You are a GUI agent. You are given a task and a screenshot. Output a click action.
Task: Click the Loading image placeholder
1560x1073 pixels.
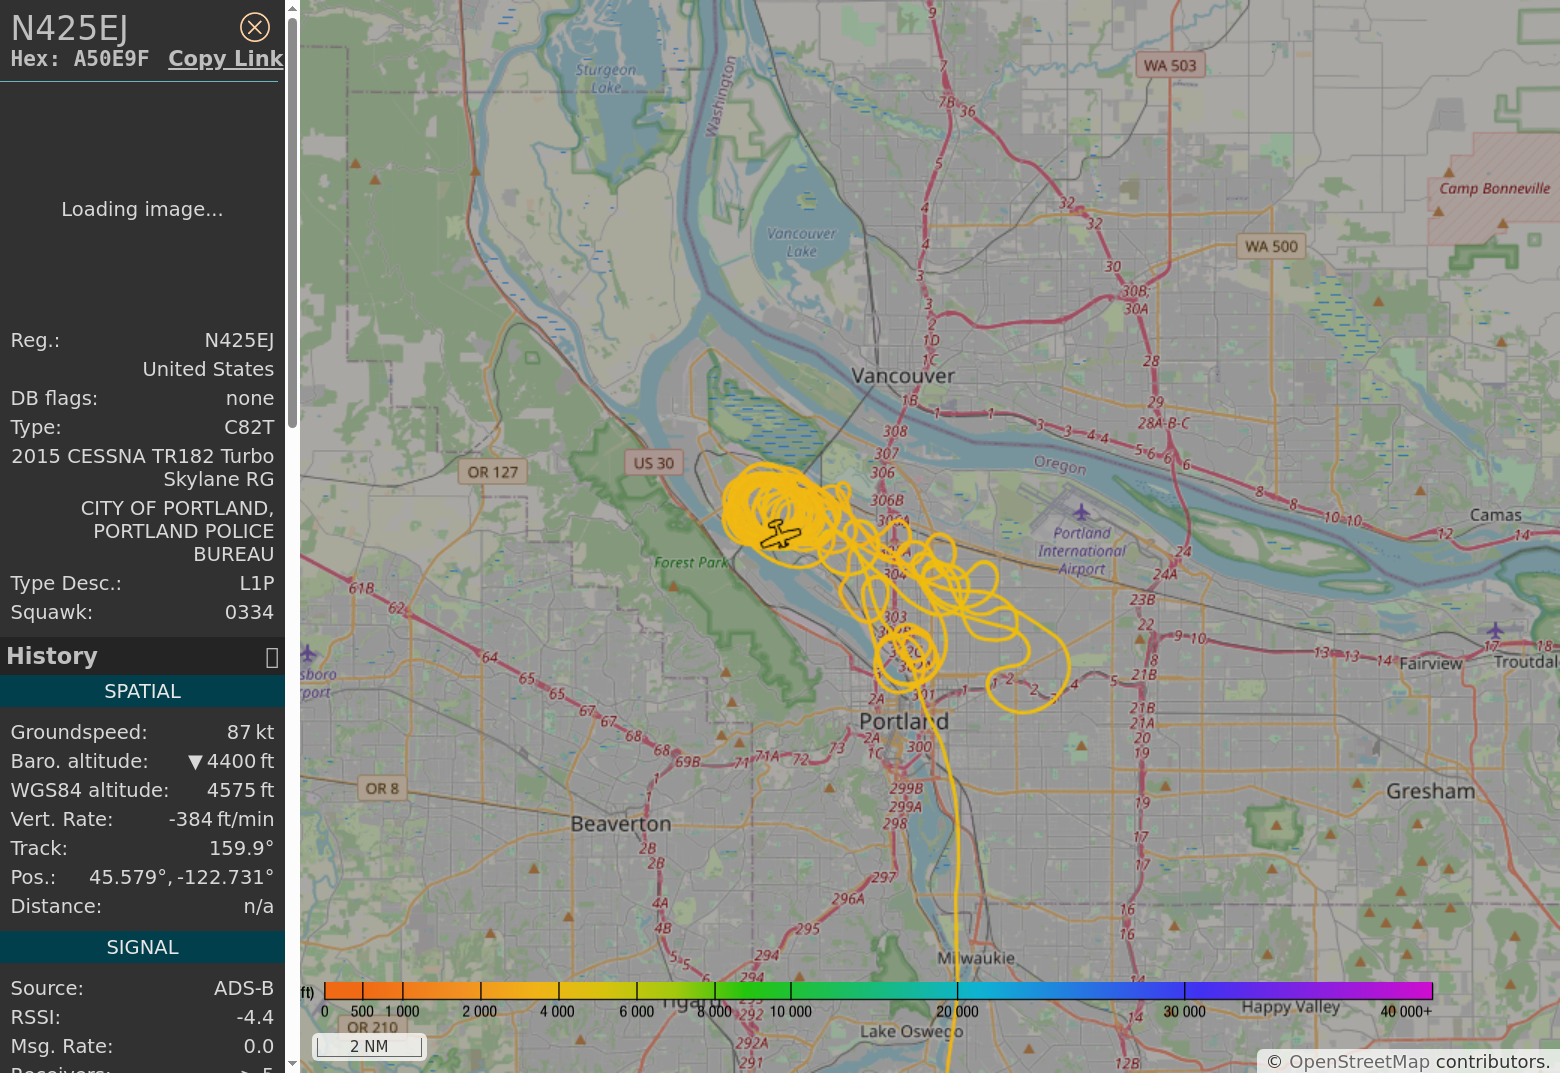pos(142,209)
